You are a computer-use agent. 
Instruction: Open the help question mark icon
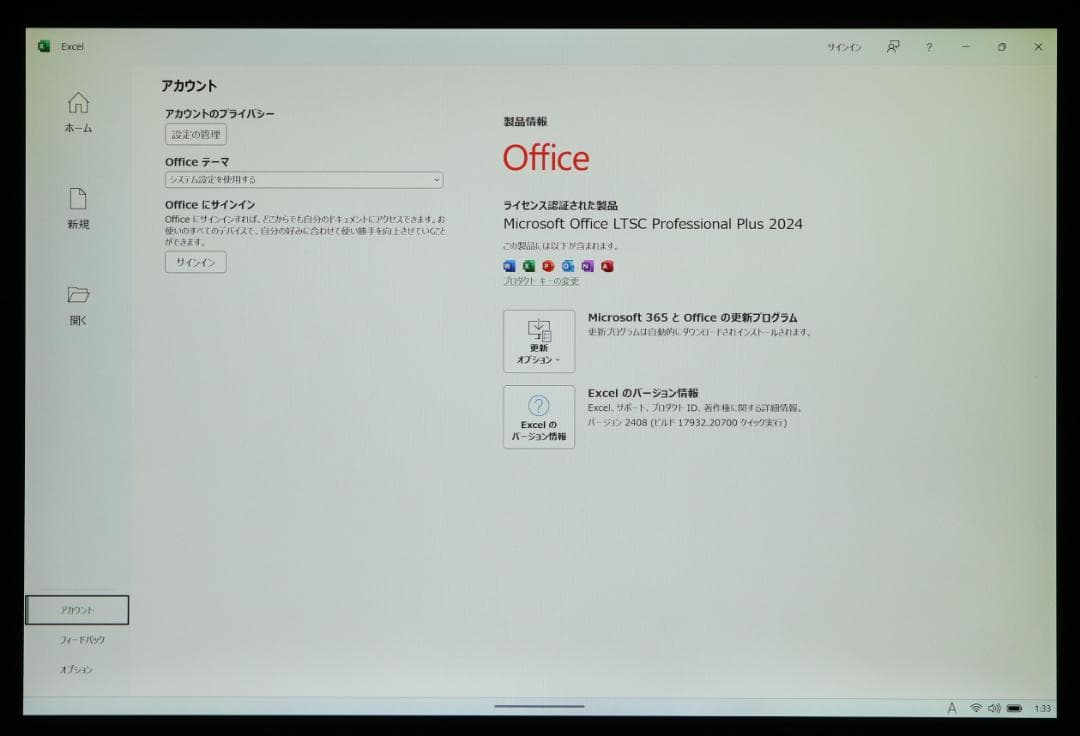[x=929, y=47]
